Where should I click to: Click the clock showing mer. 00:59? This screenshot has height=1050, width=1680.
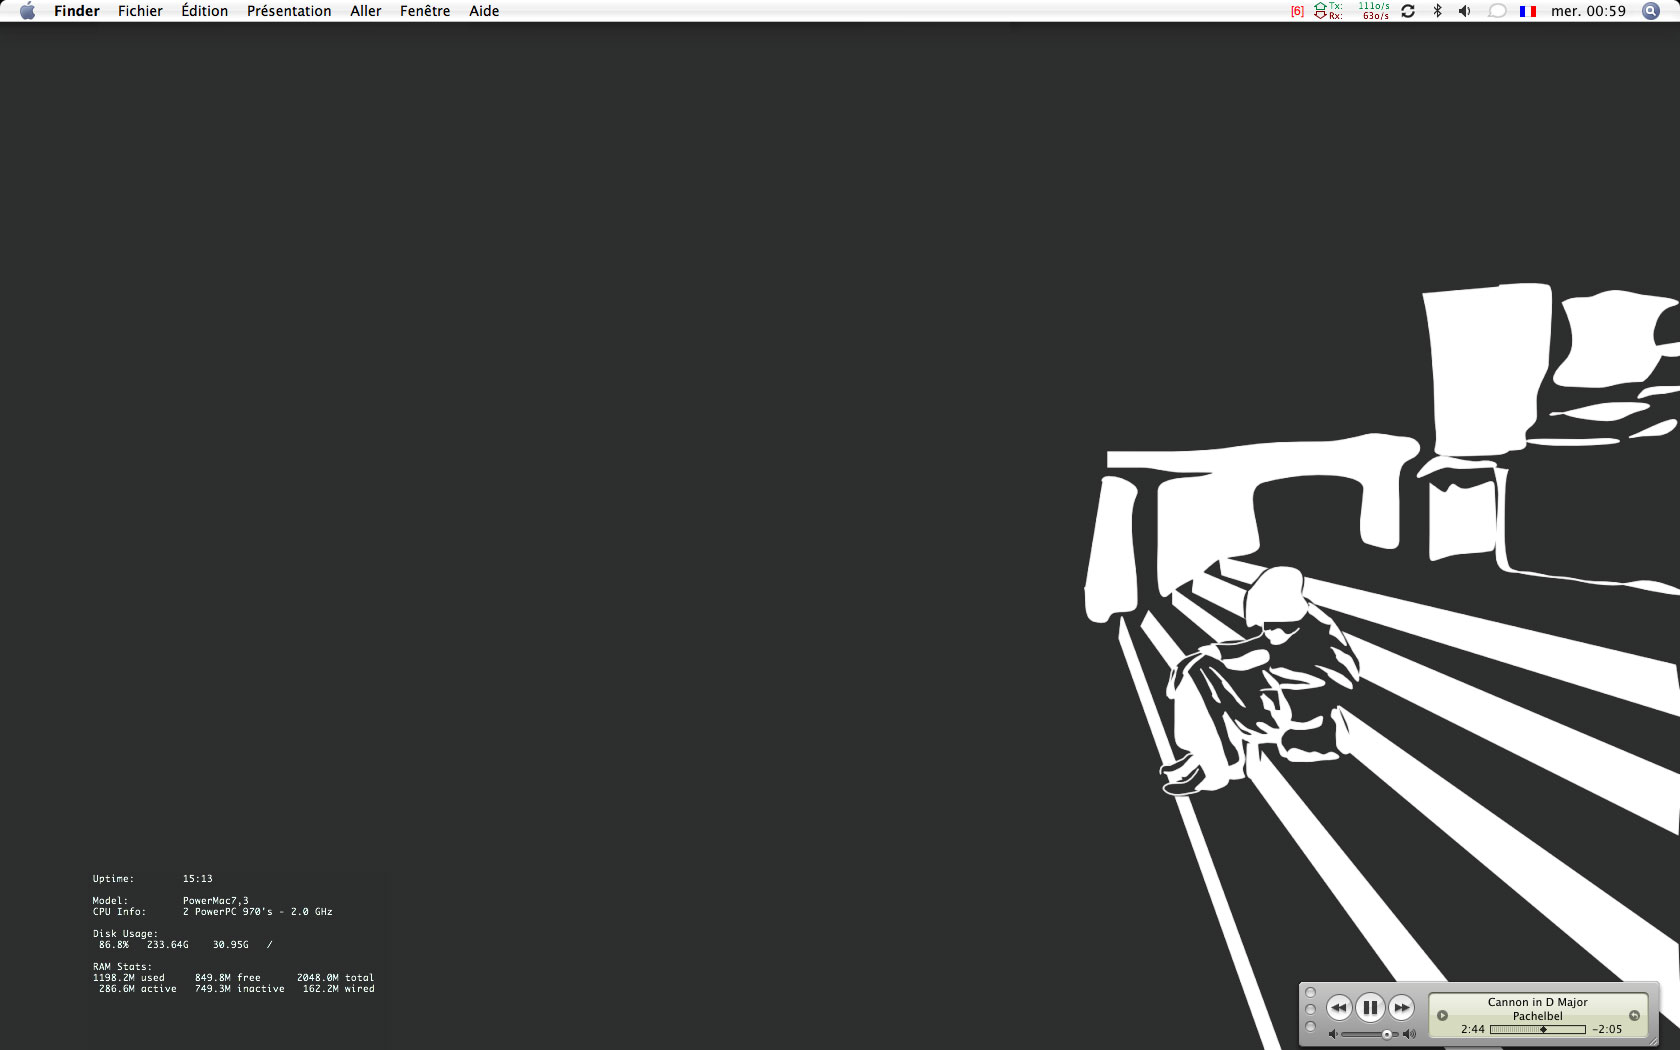1588,11
